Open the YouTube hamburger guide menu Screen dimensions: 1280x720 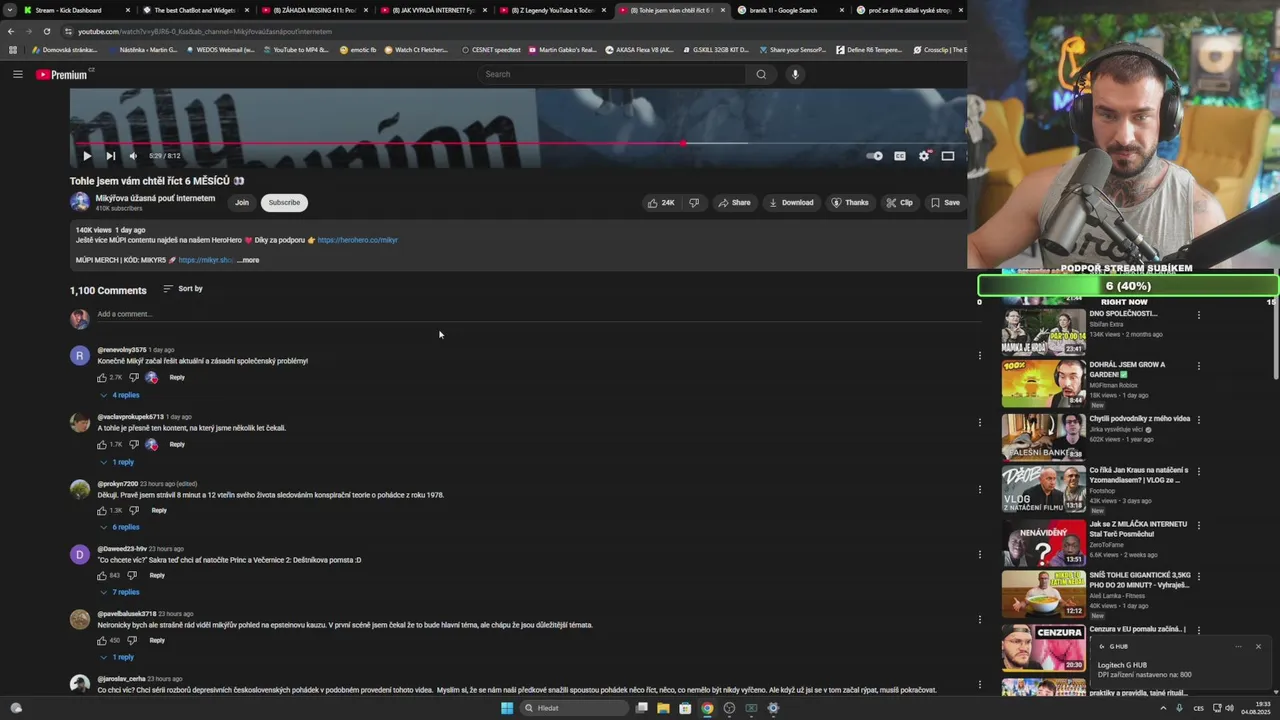click(x=17, y=74)
